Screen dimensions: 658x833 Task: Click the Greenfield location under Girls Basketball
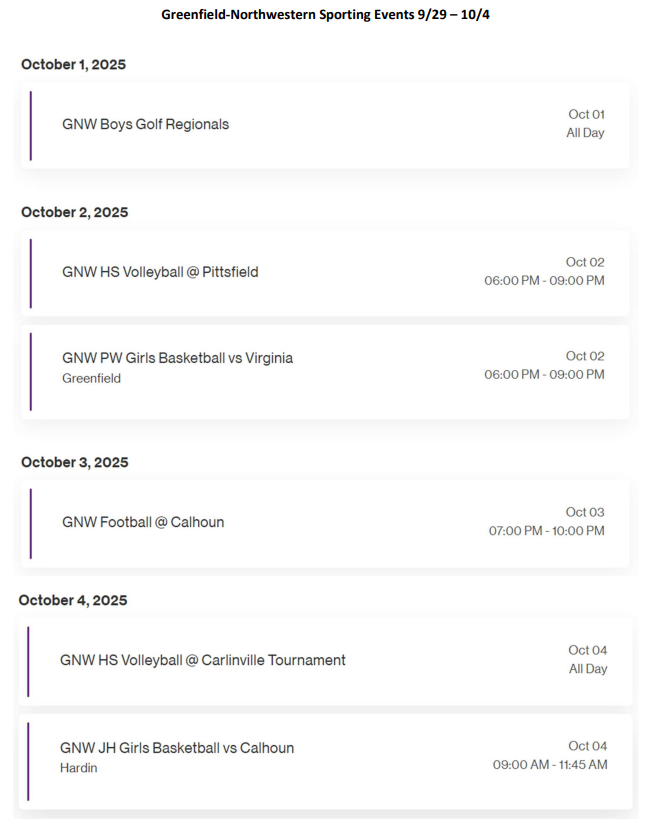pyautogui.click(x=91, y=379)
